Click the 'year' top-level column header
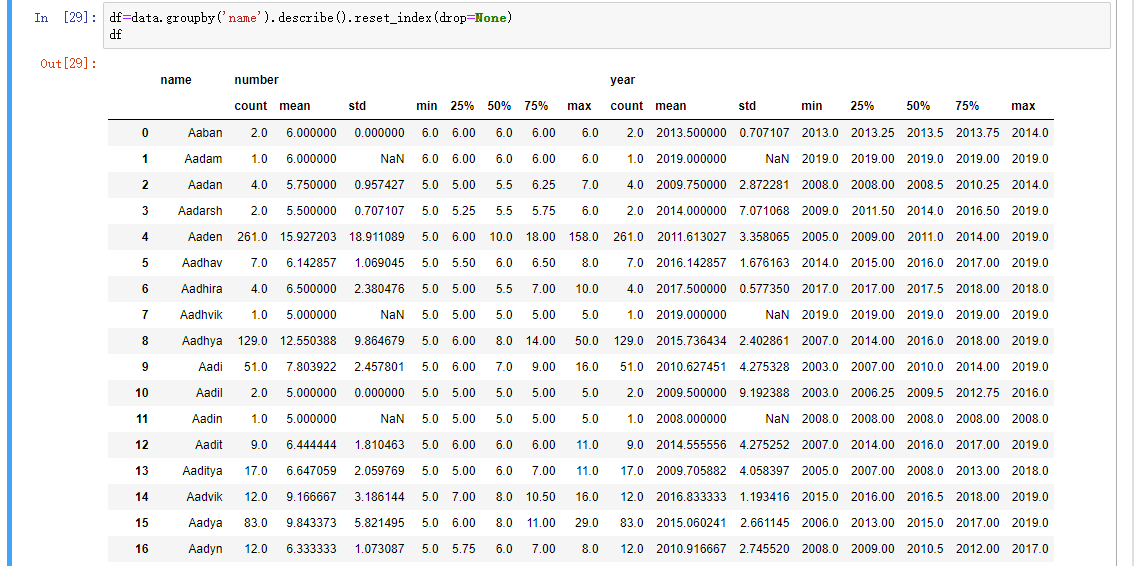The width and height of the screenshot is (1134, 566). point(623,80)
